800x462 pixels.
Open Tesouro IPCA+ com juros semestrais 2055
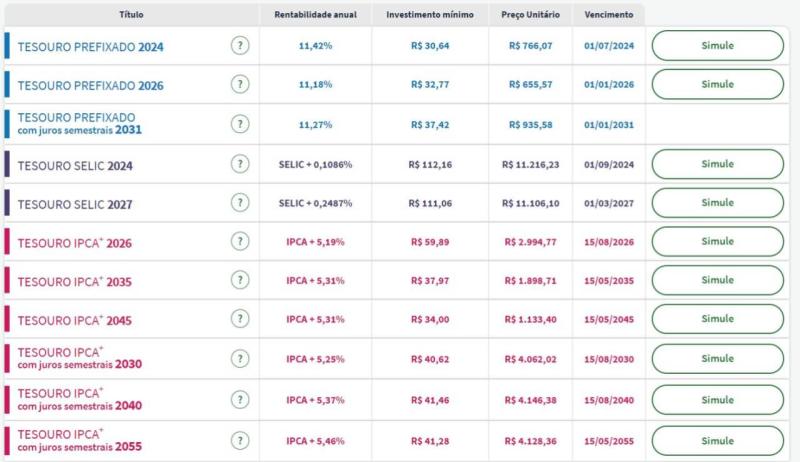tap(80, 441)
